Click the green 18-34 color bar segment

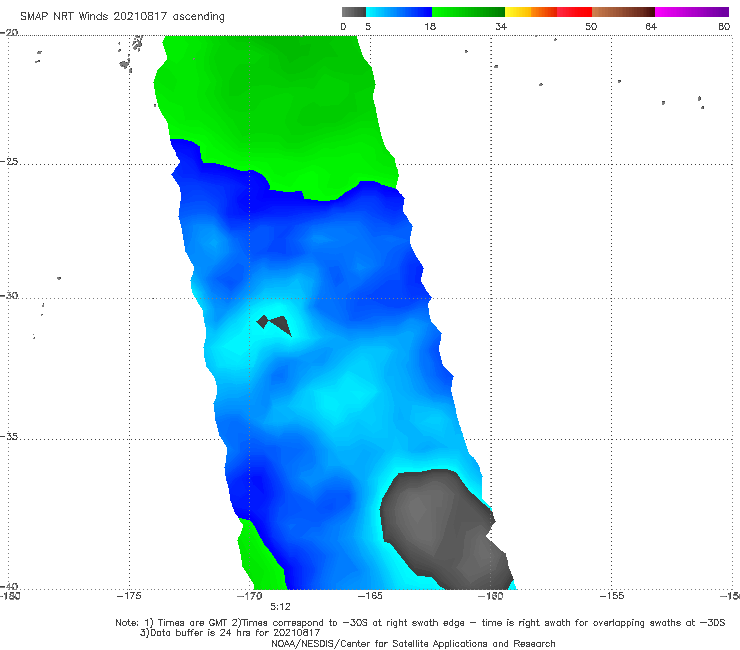[x=468, y=12]
